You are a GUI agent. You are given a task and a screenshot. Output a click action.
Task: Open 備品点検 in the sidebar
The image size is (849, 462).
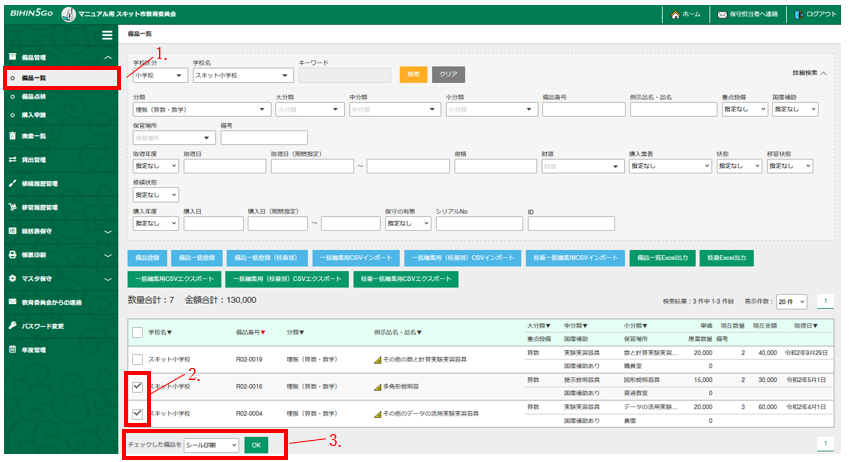point(34,96)
